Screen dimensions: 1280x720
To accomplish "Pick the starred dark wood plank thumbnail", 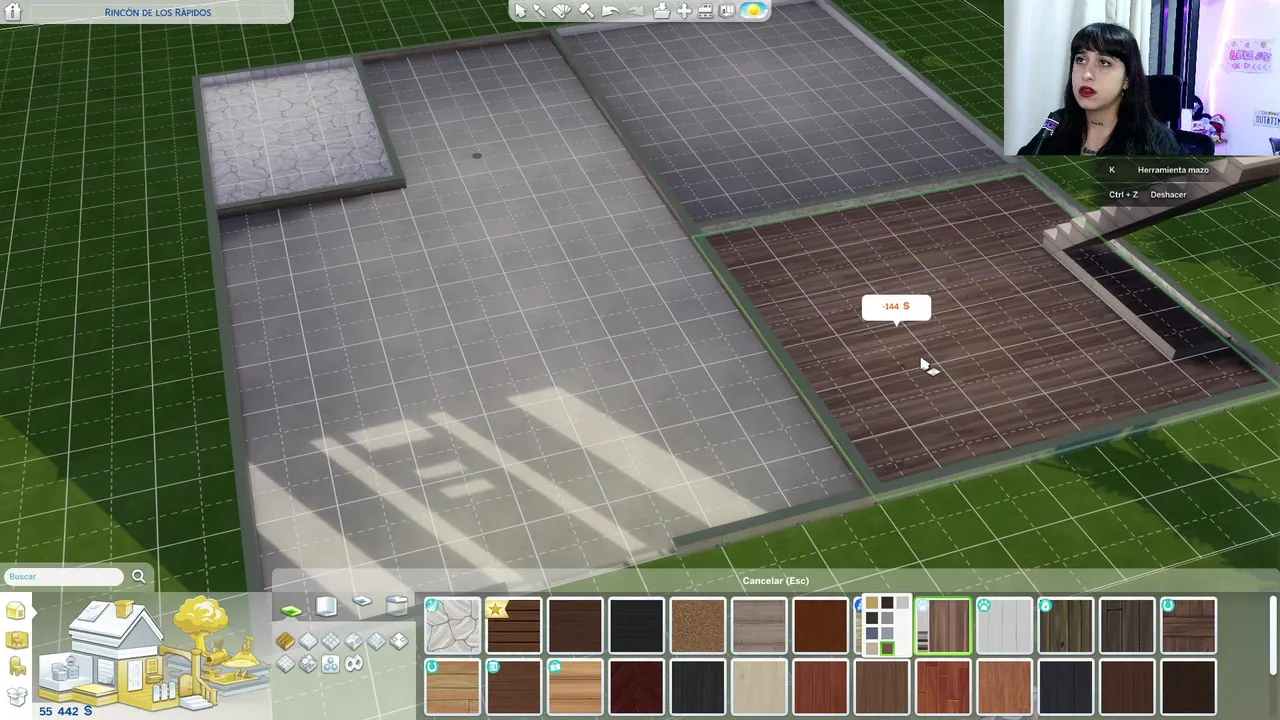I will [x=513, y=625].
